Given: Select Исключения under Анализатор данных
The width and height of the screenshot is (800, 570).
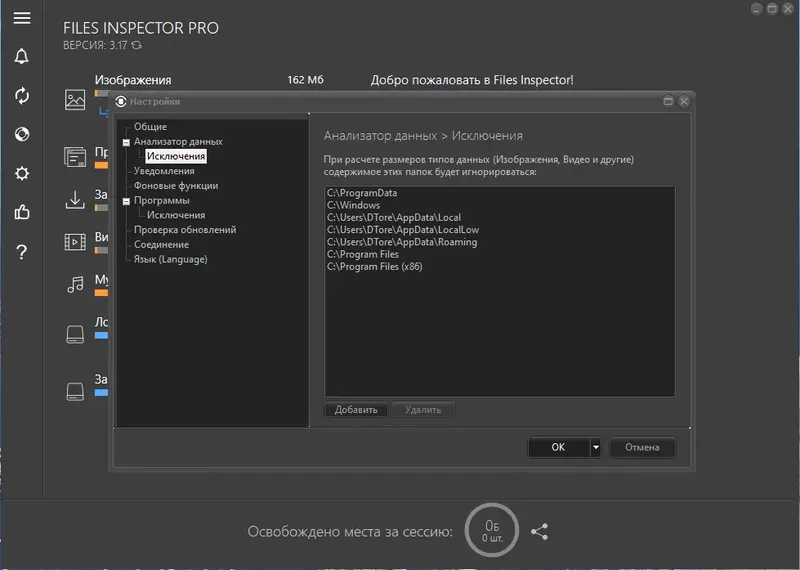Looking at the screenshot, I should (176, 156).
